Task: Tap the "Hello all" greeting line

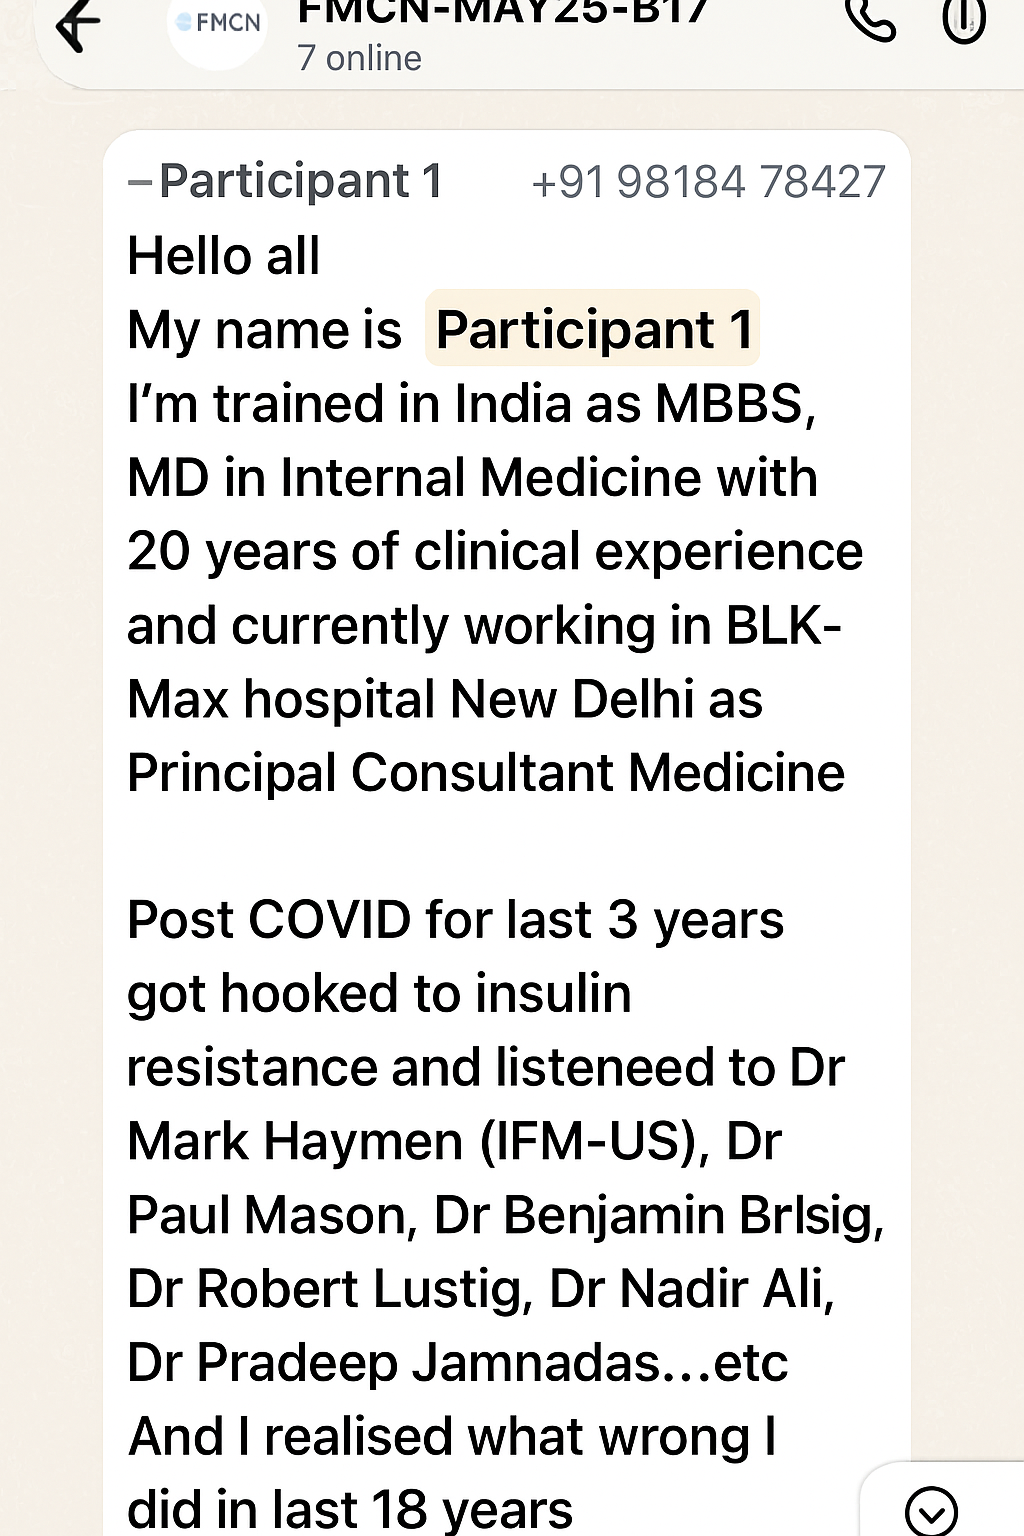Action: 224,256
